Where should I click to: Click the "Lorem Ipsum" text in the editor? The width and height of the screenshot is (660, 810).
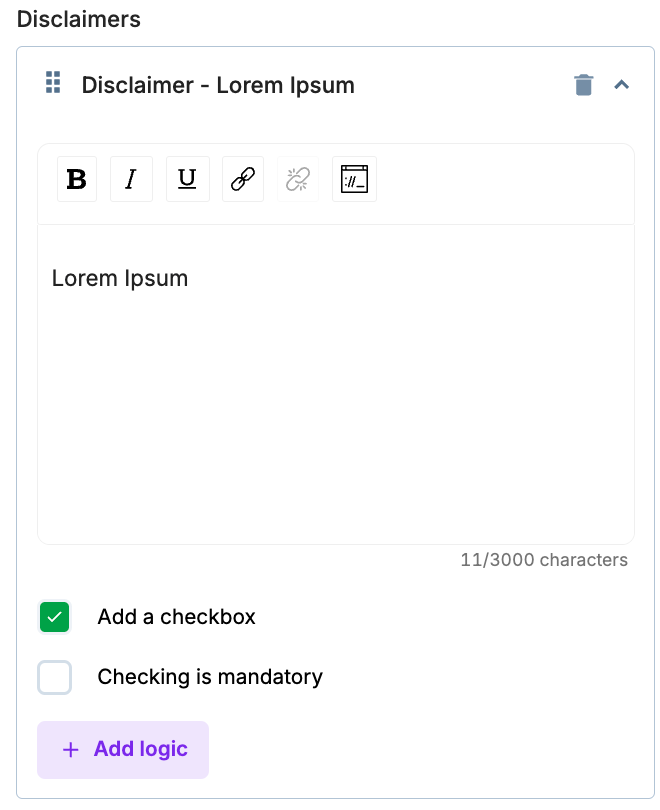point(120,278)
